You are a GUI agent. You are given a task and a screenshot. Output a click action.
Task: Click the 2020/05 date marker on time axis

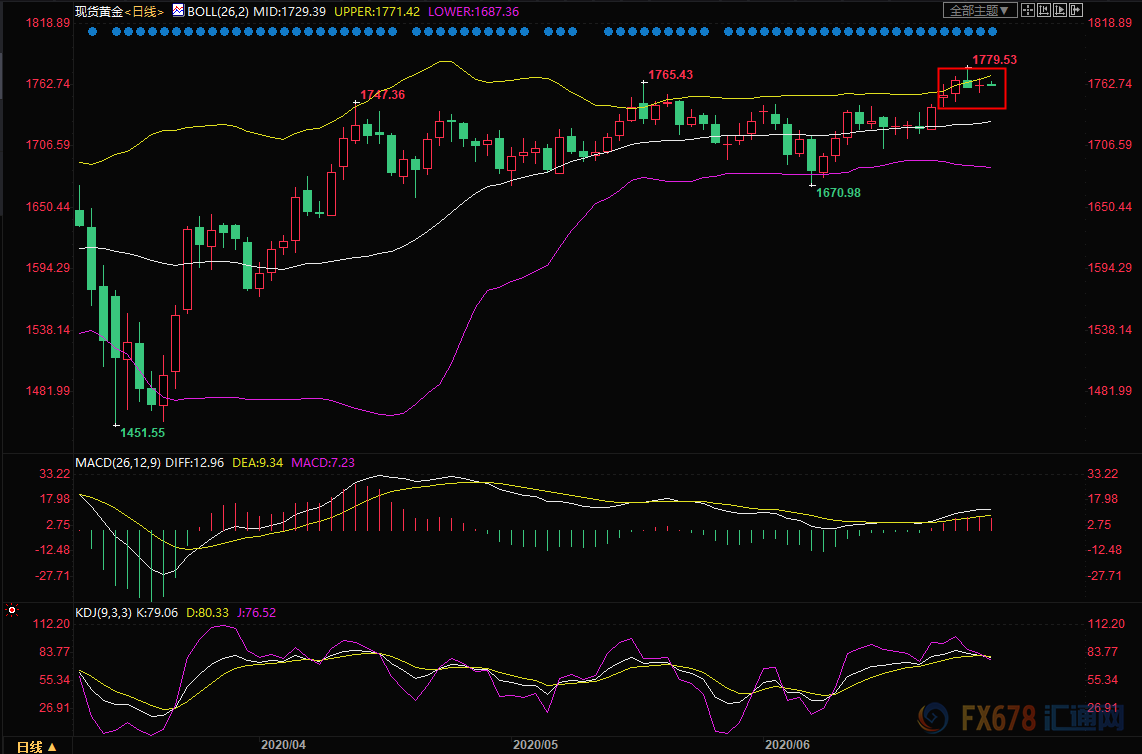(x=534, y=745)
